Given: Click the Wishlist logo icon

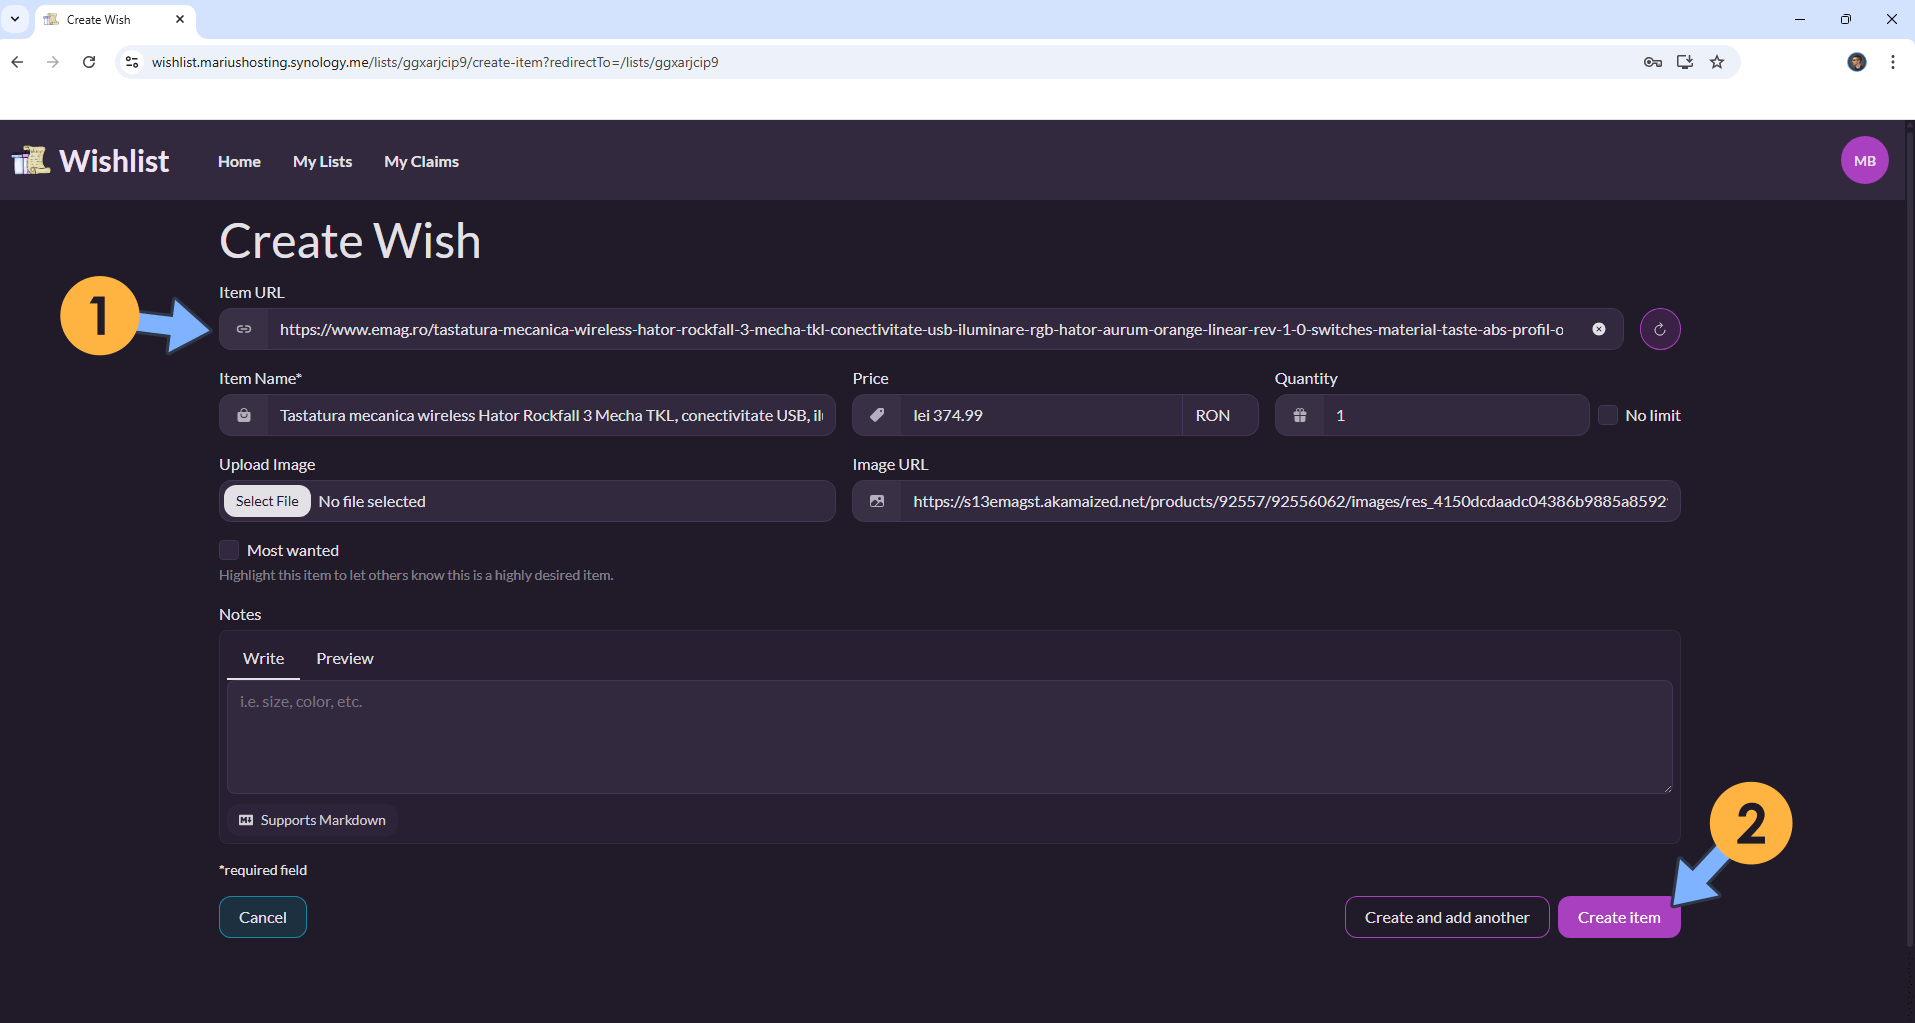Looking at the screenshot, I should [31, 161].
